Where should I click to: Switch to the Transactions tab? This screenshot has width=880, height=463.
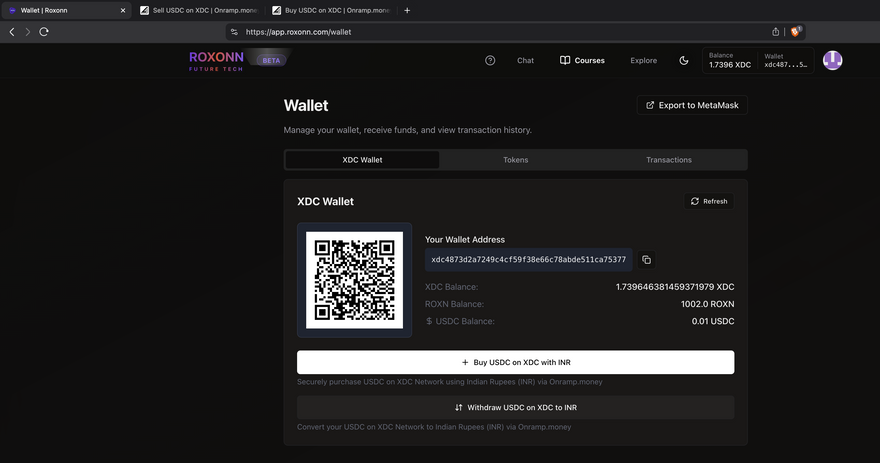tap(669, 160)
